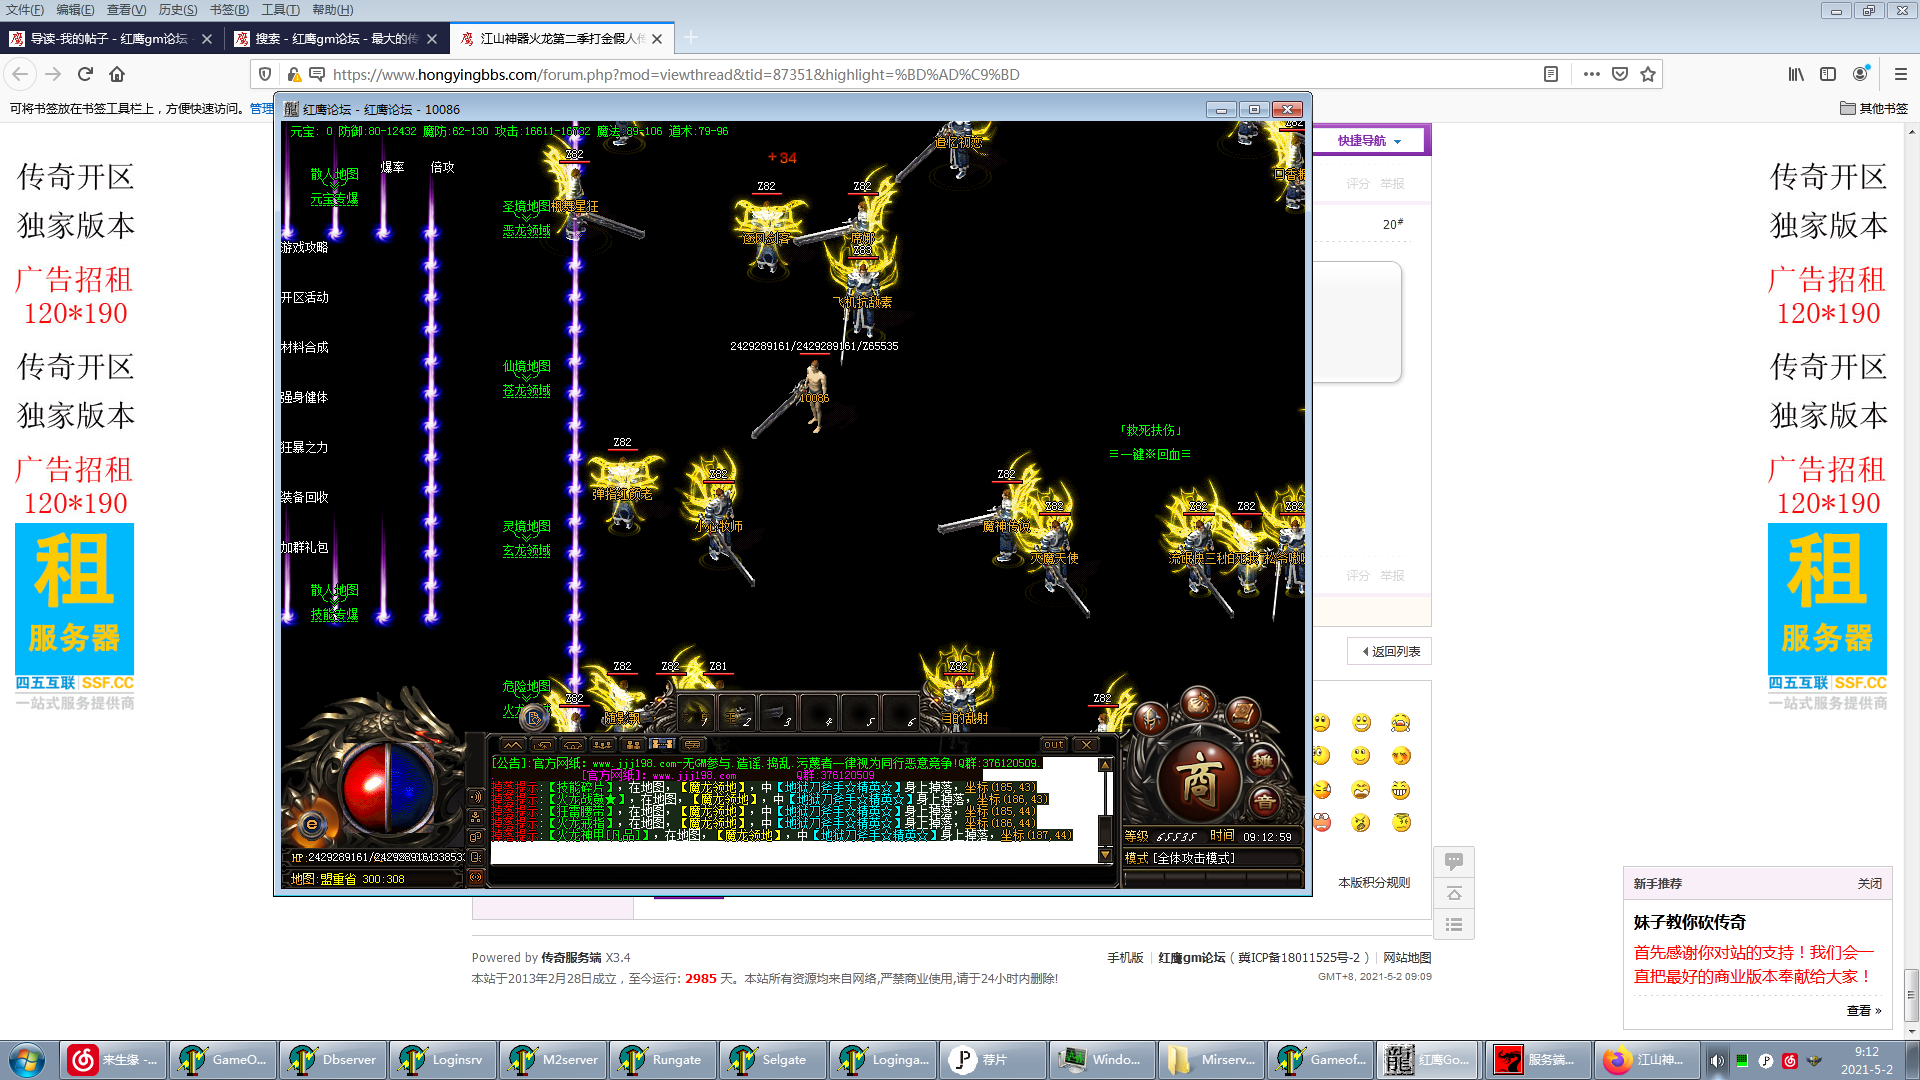The height and width of the screenshot is (1080, 1920).
Task: Click the list view side icon
Action: click(1454, 925)
